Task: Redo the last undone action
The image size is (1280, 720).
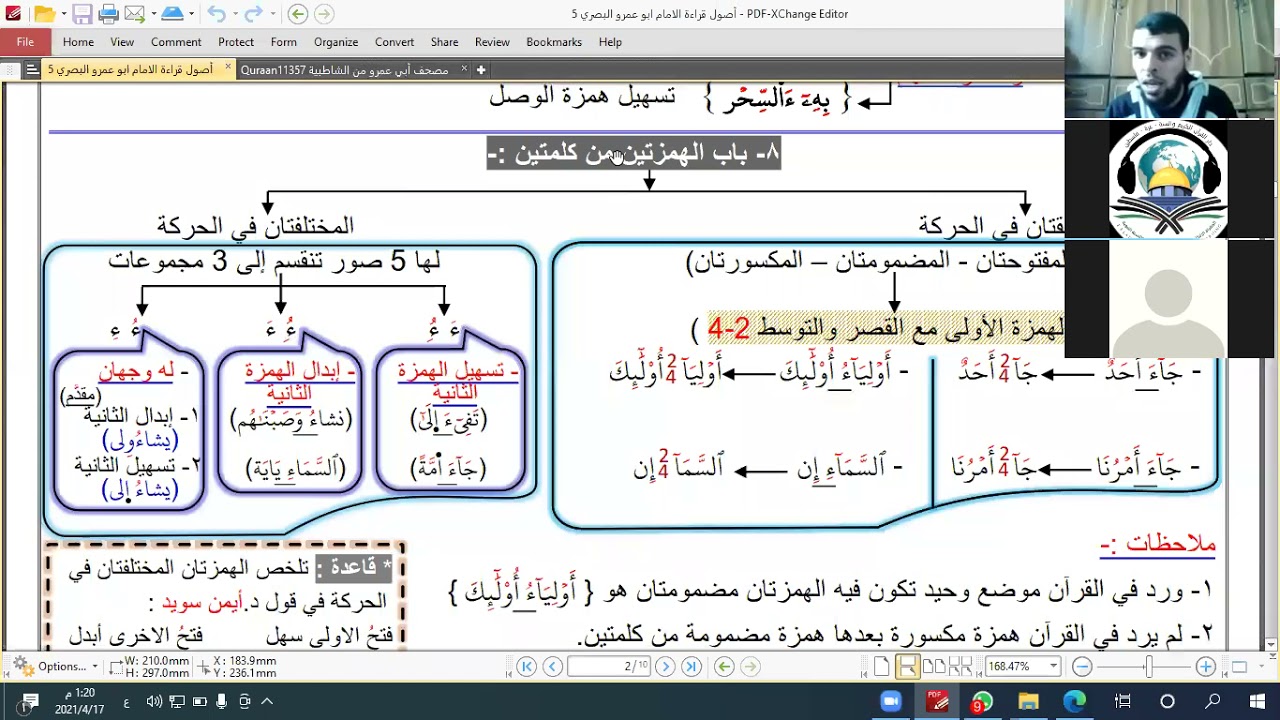Action: (x=253, y=14)
